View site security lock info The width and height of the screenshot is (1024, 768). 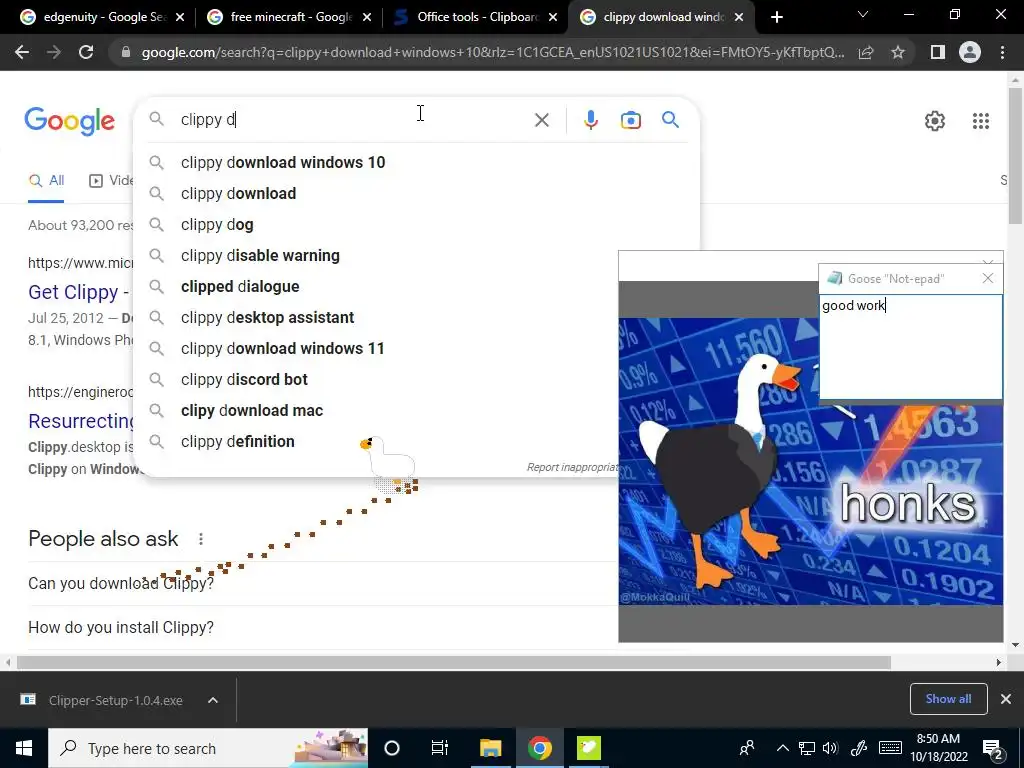(x=126, y=52)
